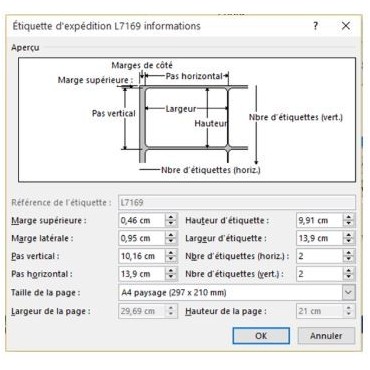Click the A4 paysage page size text

tap(174, 293)
